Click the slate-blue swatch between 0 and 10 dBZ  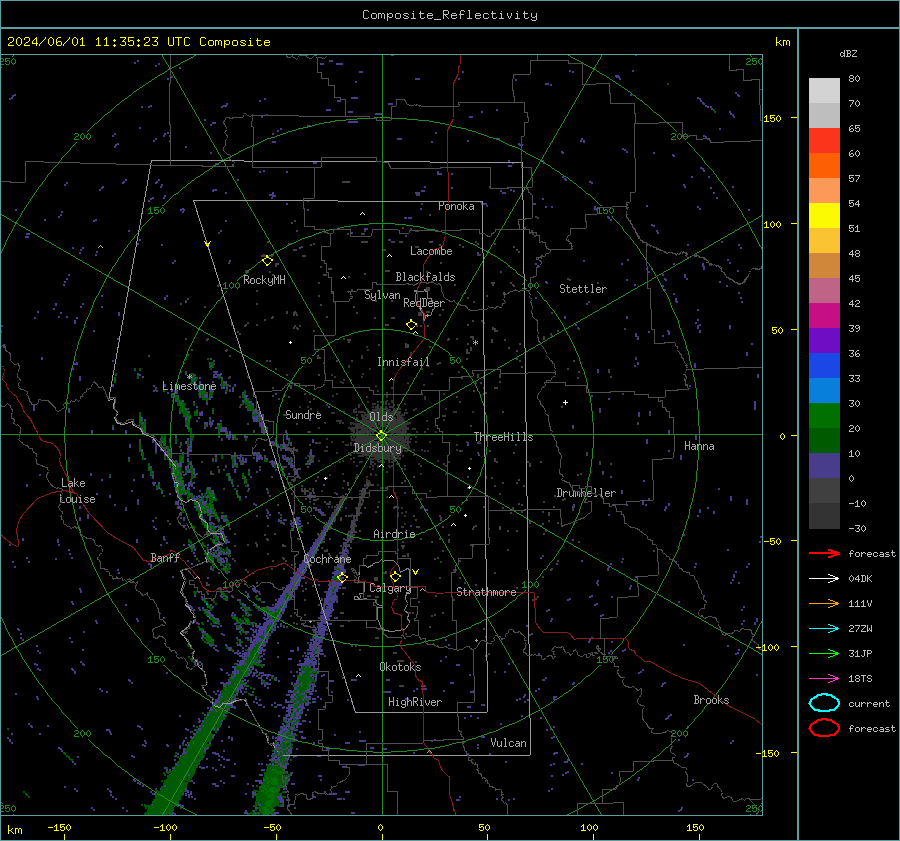click(x=824, y=466)
